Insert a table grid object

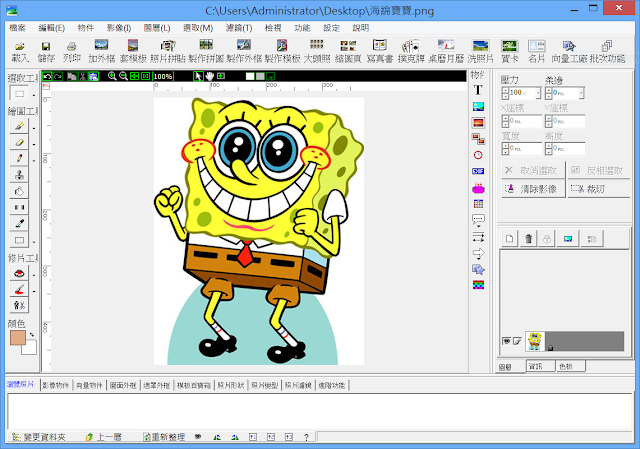coord(478,204)
